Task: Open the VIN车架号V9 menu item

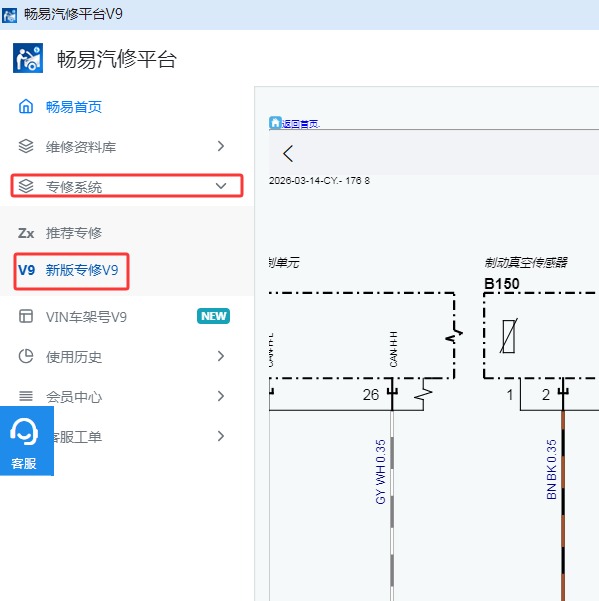Action: click(126, 317)
